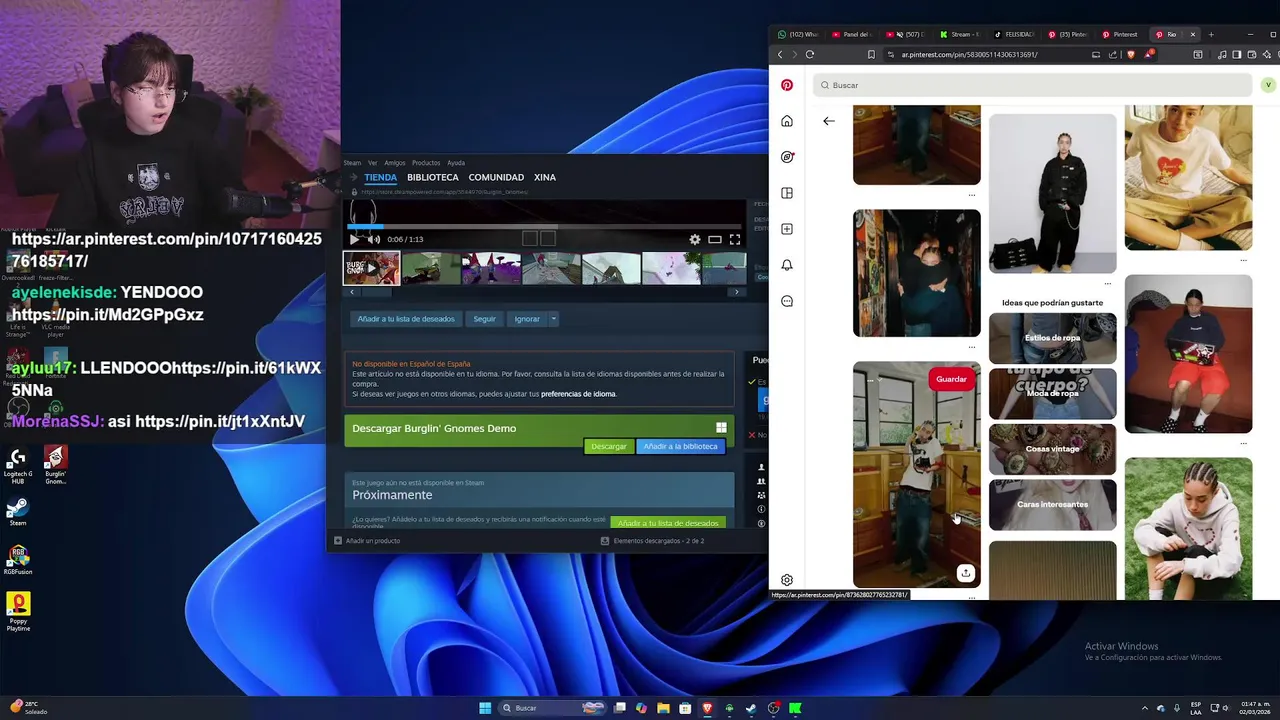
Task: Click Pinterest create plus icon
Action: point(787,229)
